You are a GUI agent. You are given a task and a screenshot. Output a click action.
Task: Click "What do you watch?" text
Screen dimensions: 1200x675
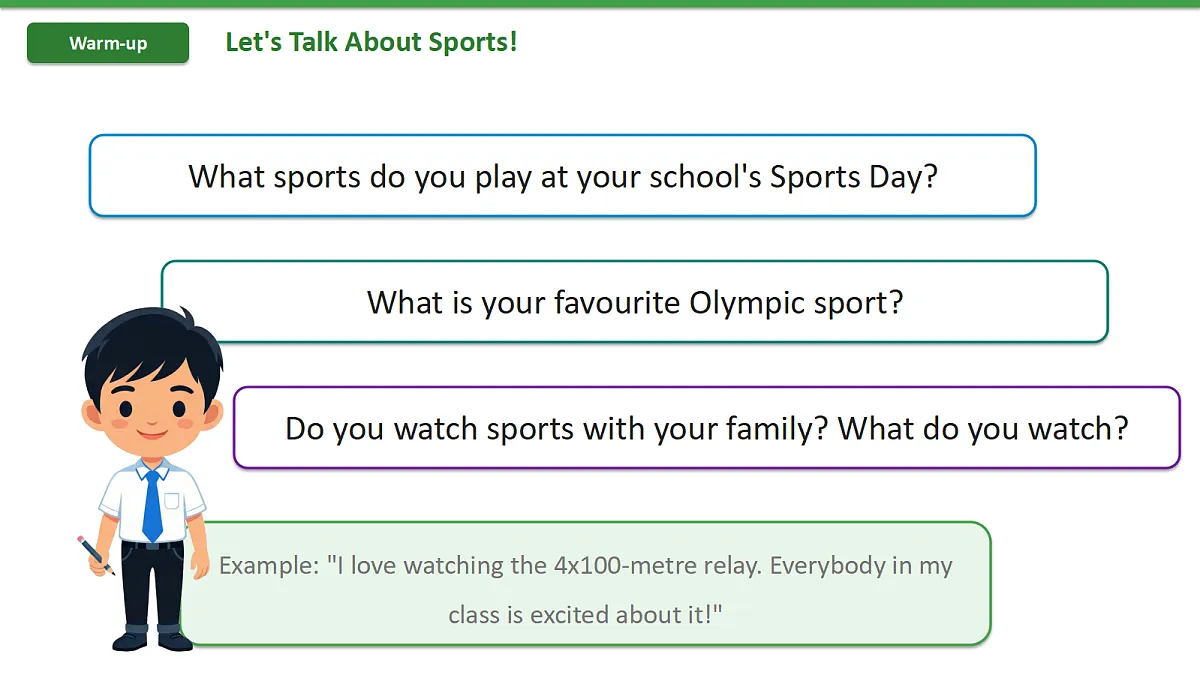[983, 428]
